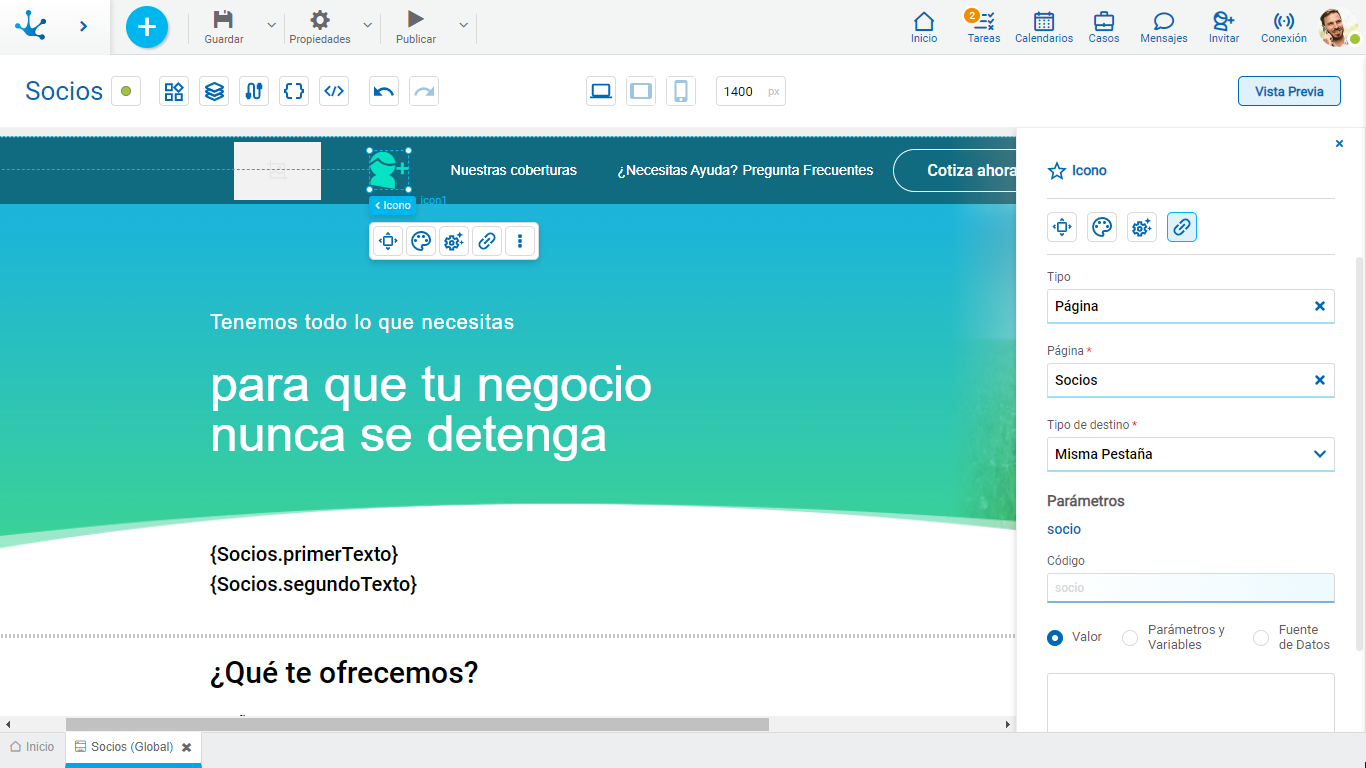The image size is (1366, 768).
Task: Click the horizontal scrollbar of canvas
Action: coord(417,724)
